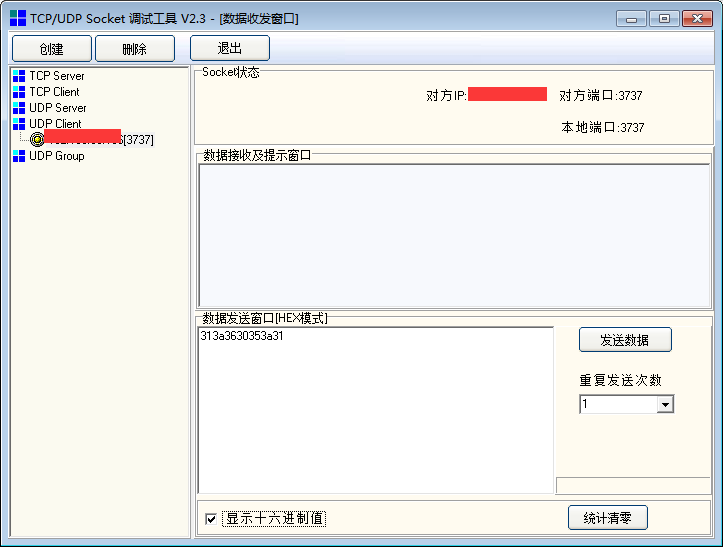Click the yellow connection icon under UDP Client
Screen dimensions: 723x547
(x=37, y=139)
